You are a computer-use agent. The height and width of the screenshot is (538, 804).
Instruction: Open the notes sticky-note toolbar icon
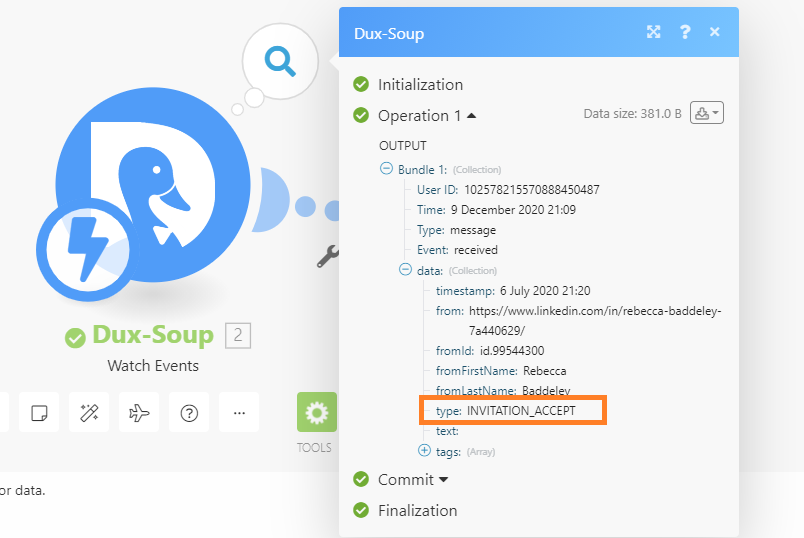[39, 412]
